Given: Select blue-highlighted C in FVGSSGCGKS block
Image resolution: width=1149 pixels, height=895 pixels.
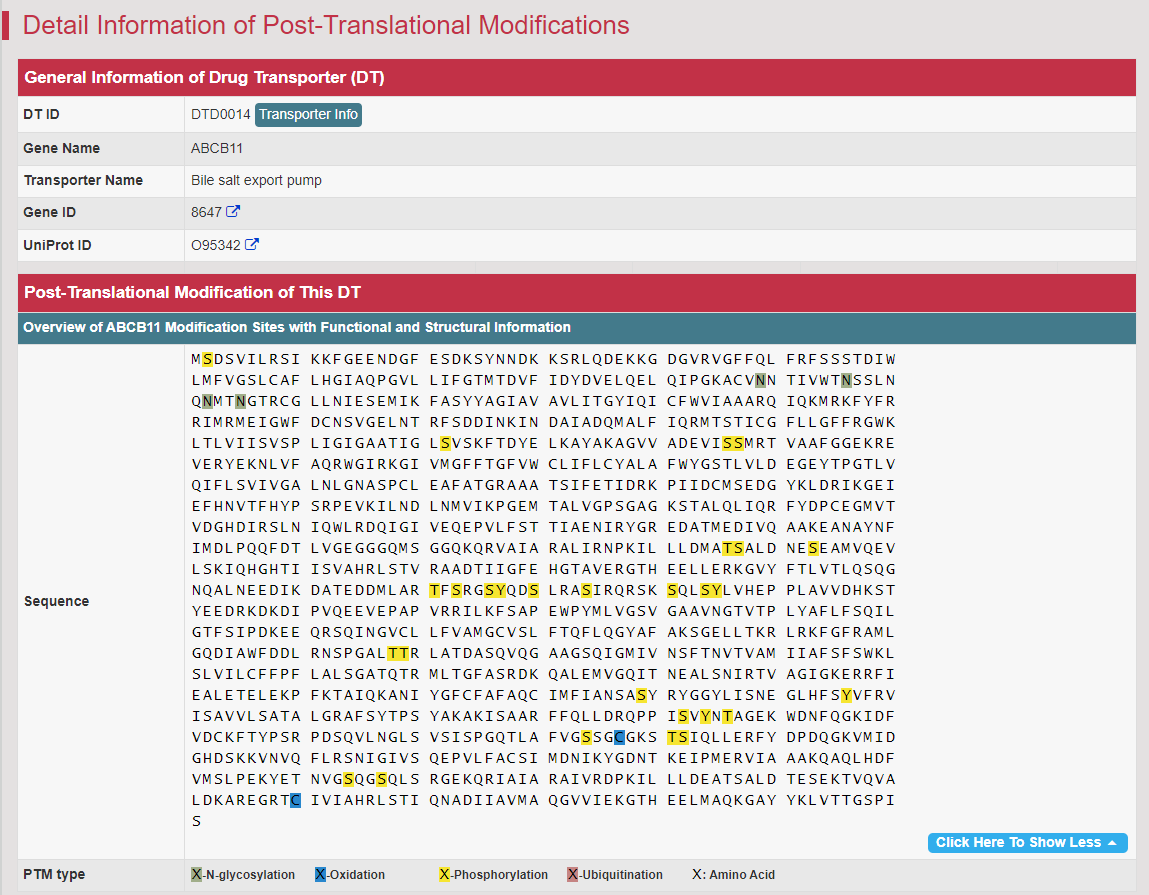Looking at the screenshot, I should point(619,737).
